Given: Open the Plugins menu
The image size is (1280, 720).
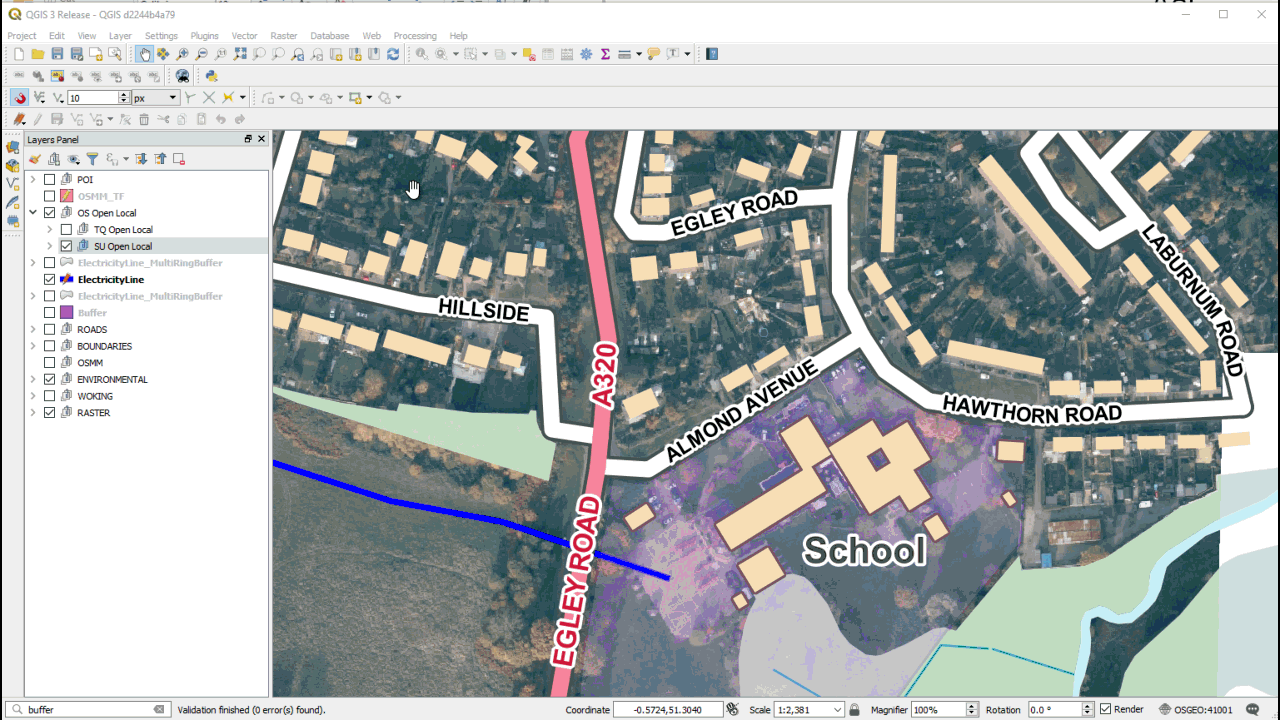Looking at the screenshot, I should (204, 36).
